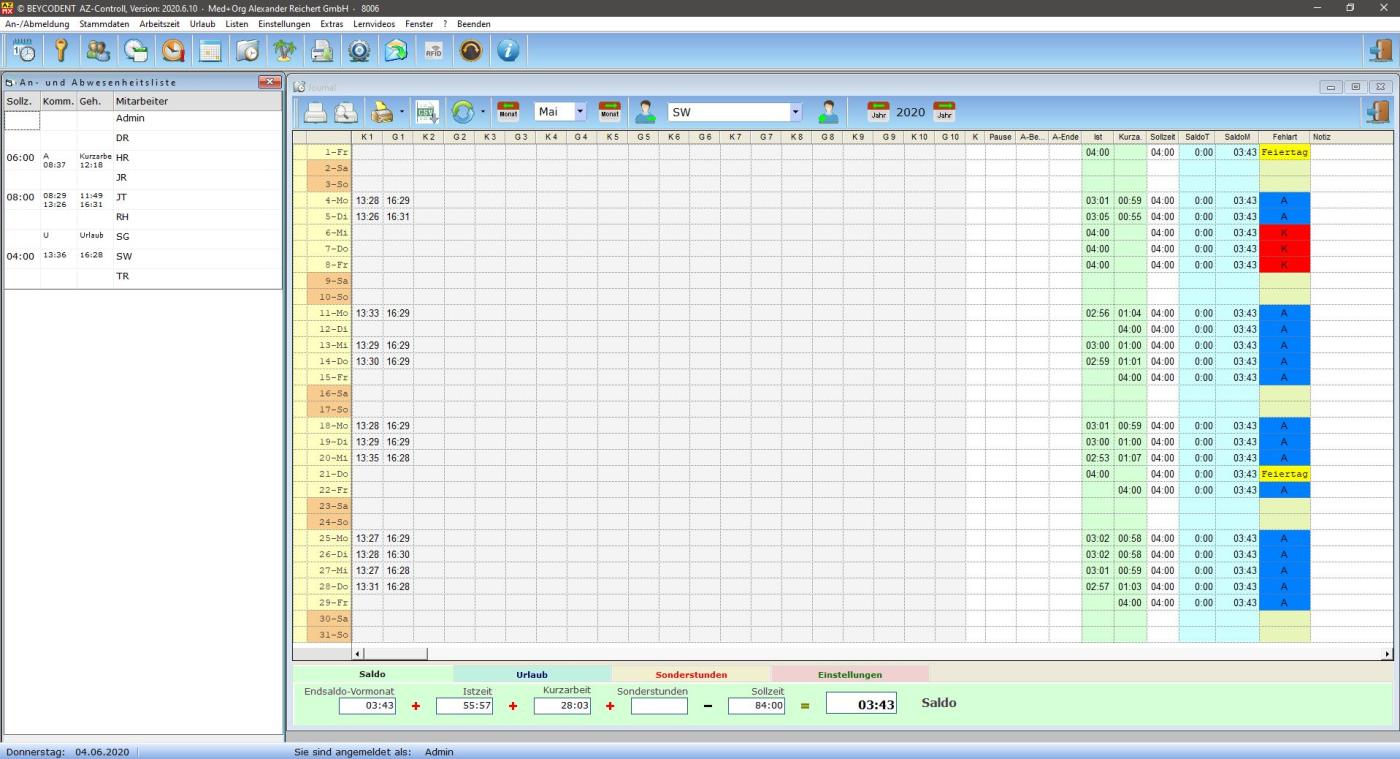The image size is (1400, 759).
Task: Click the blue info icon
Action: coord(508,50)
